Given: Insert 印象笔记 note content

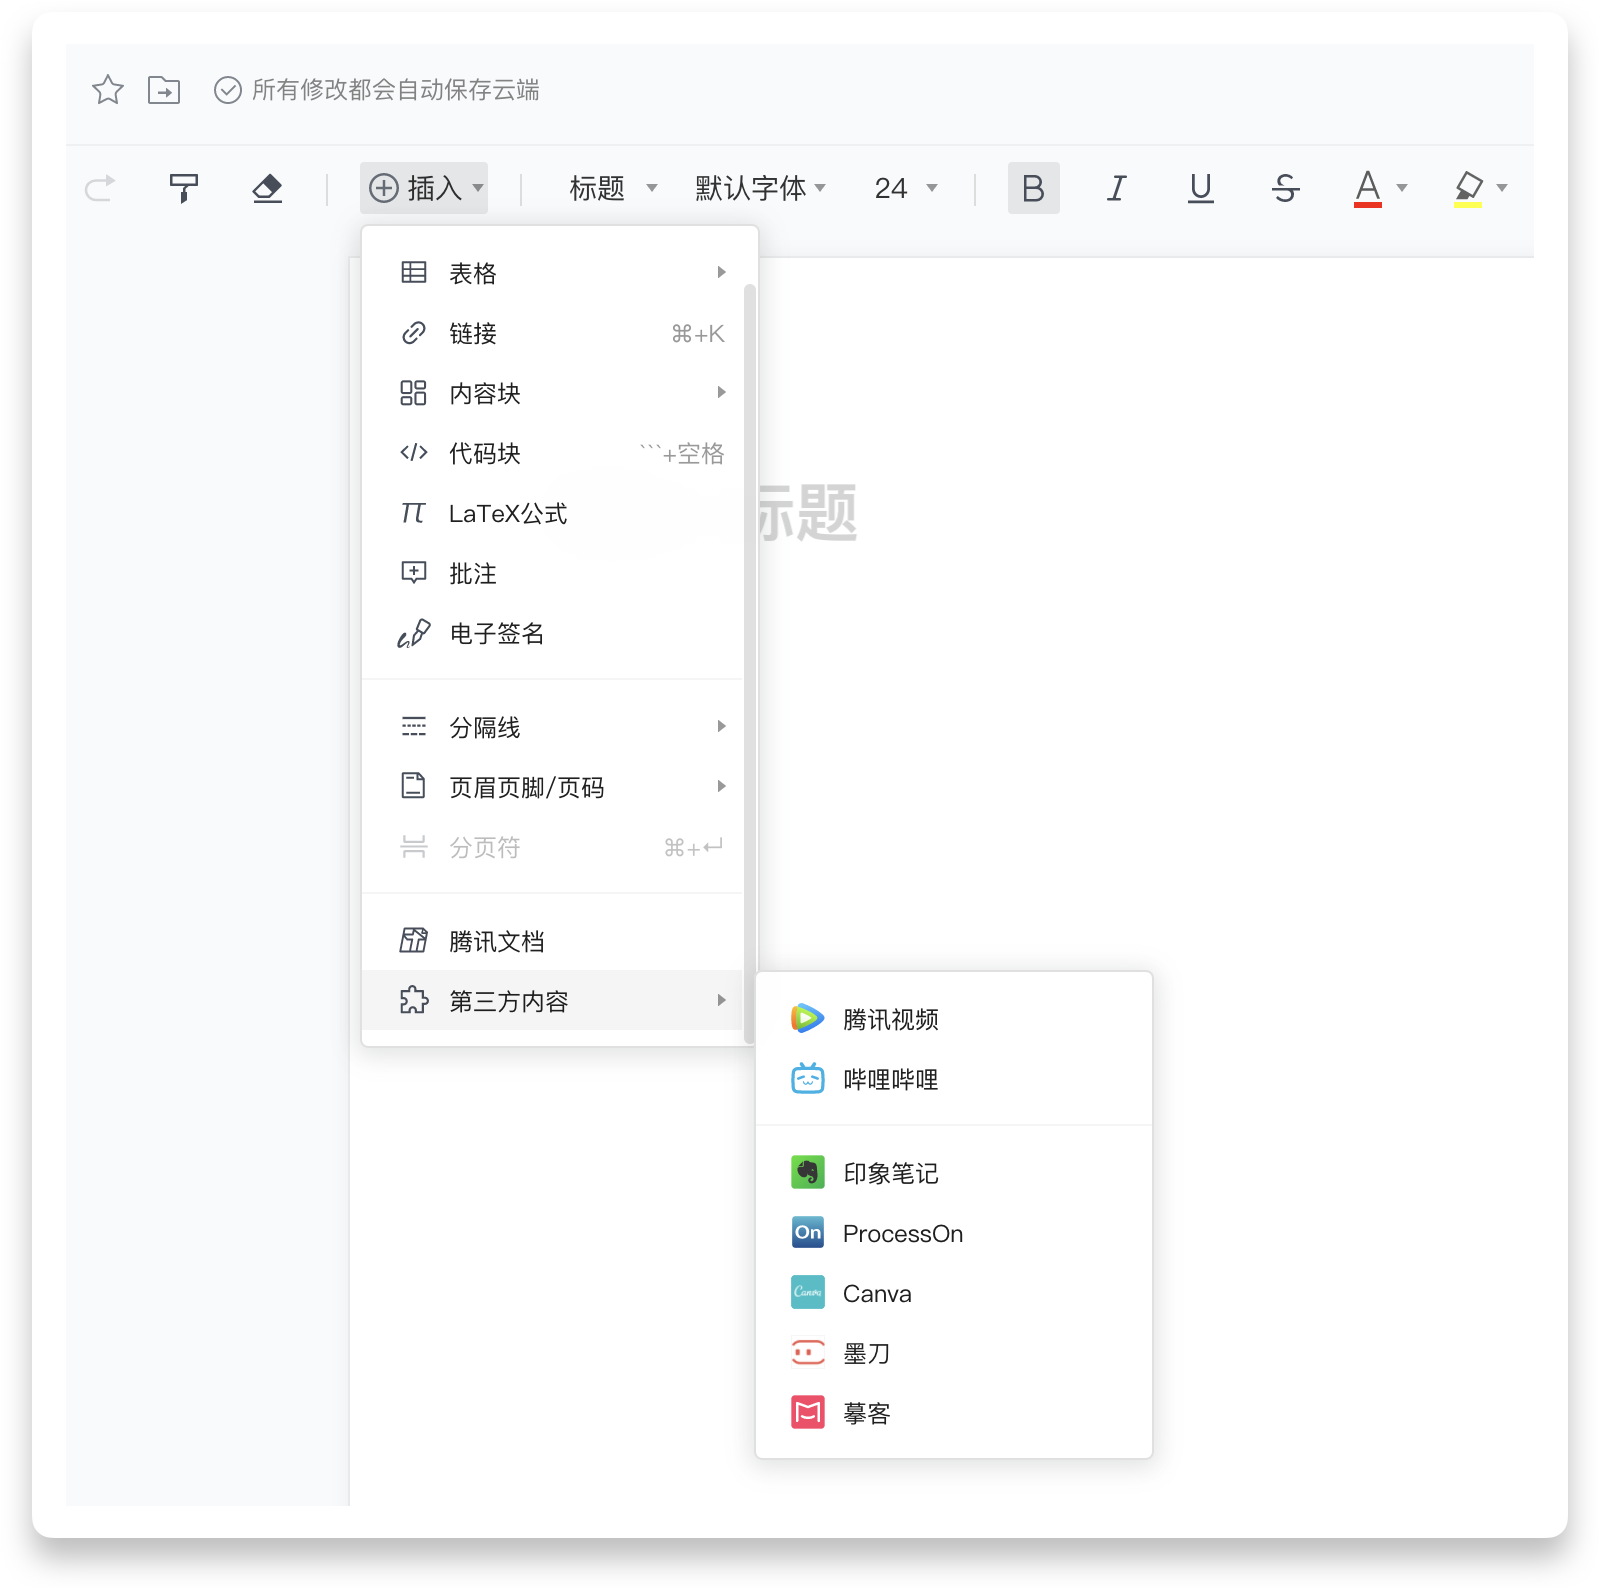Looking at the screenshot, I should point(954,1173).
